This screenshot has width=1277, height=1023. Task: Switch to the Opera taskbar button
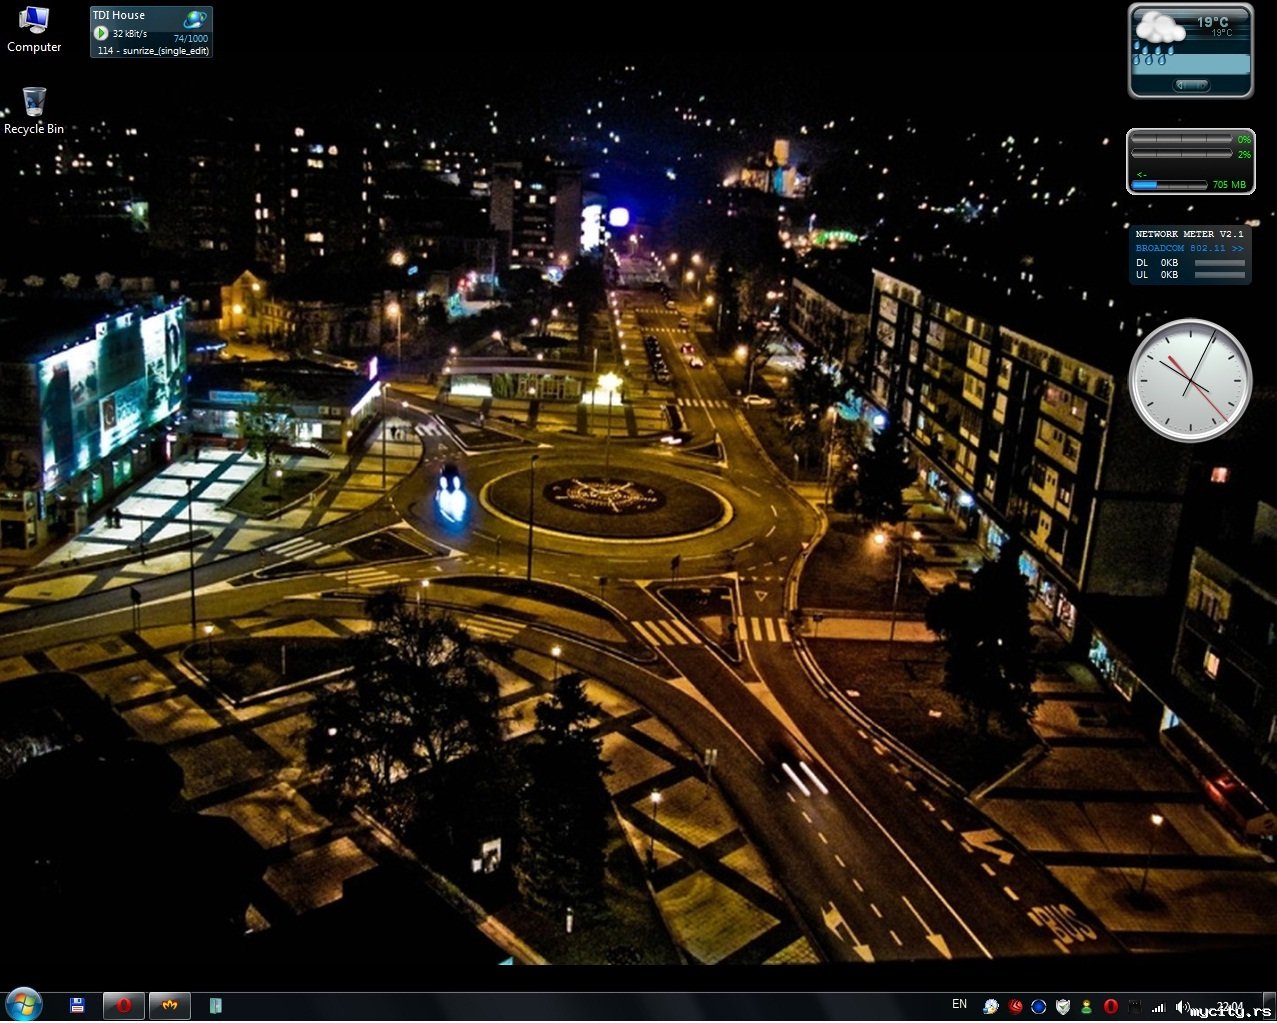[124, 1005]
